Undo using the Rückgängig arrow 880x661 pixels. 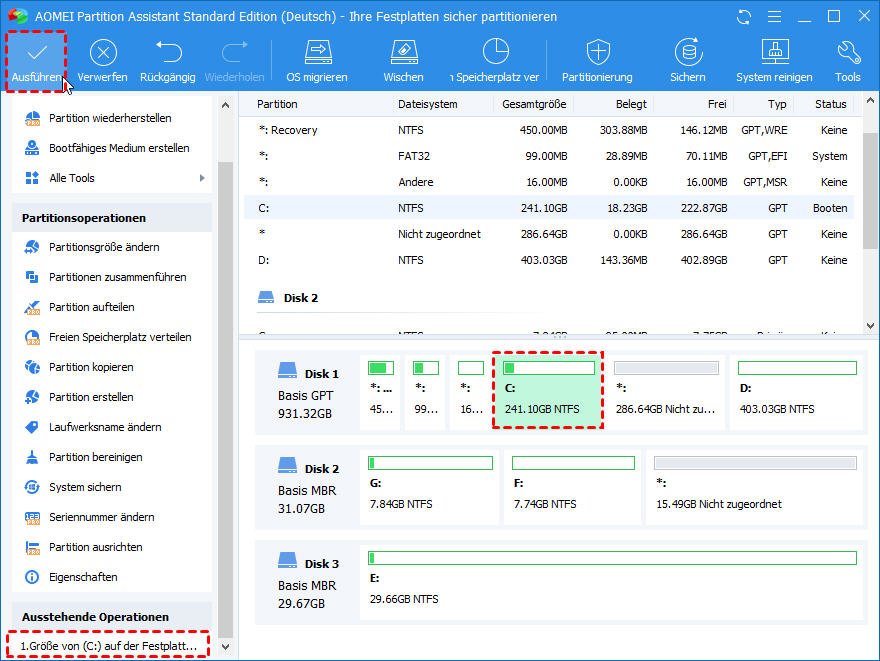[x=170, y=53]
